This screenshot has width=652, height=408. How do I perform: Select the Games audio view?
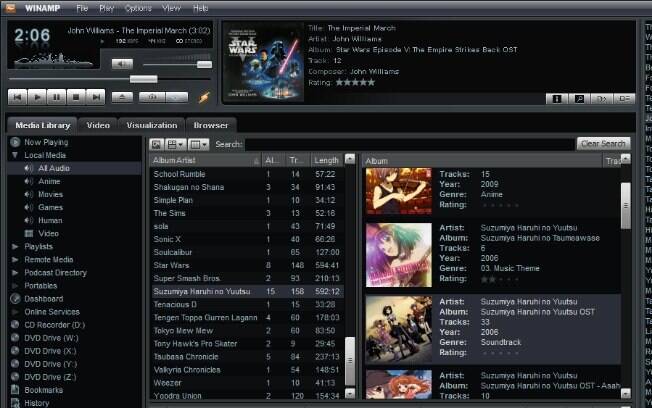pyautogui.click(x=50, y=207)
